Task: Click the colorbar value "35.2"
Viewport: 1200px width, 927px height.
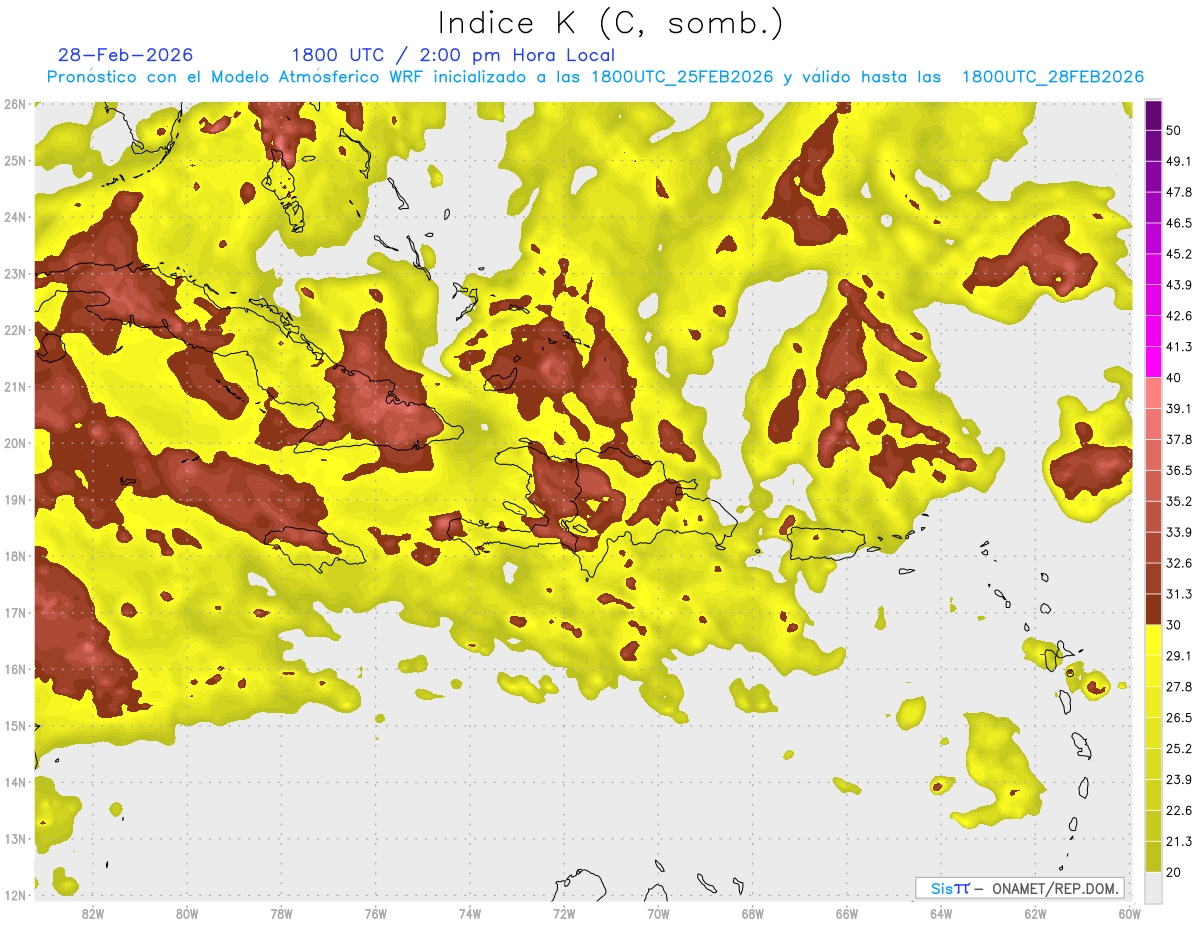Action: pyautogui.click(x=1179, y=501)
